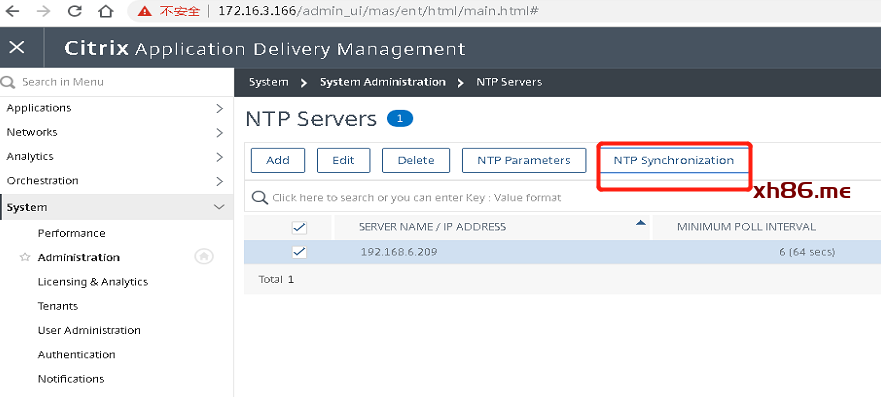This screenshot has width=881, height=397.
Task: Open Licensing & Analytics menu item
Action: (x=93, y=282)
